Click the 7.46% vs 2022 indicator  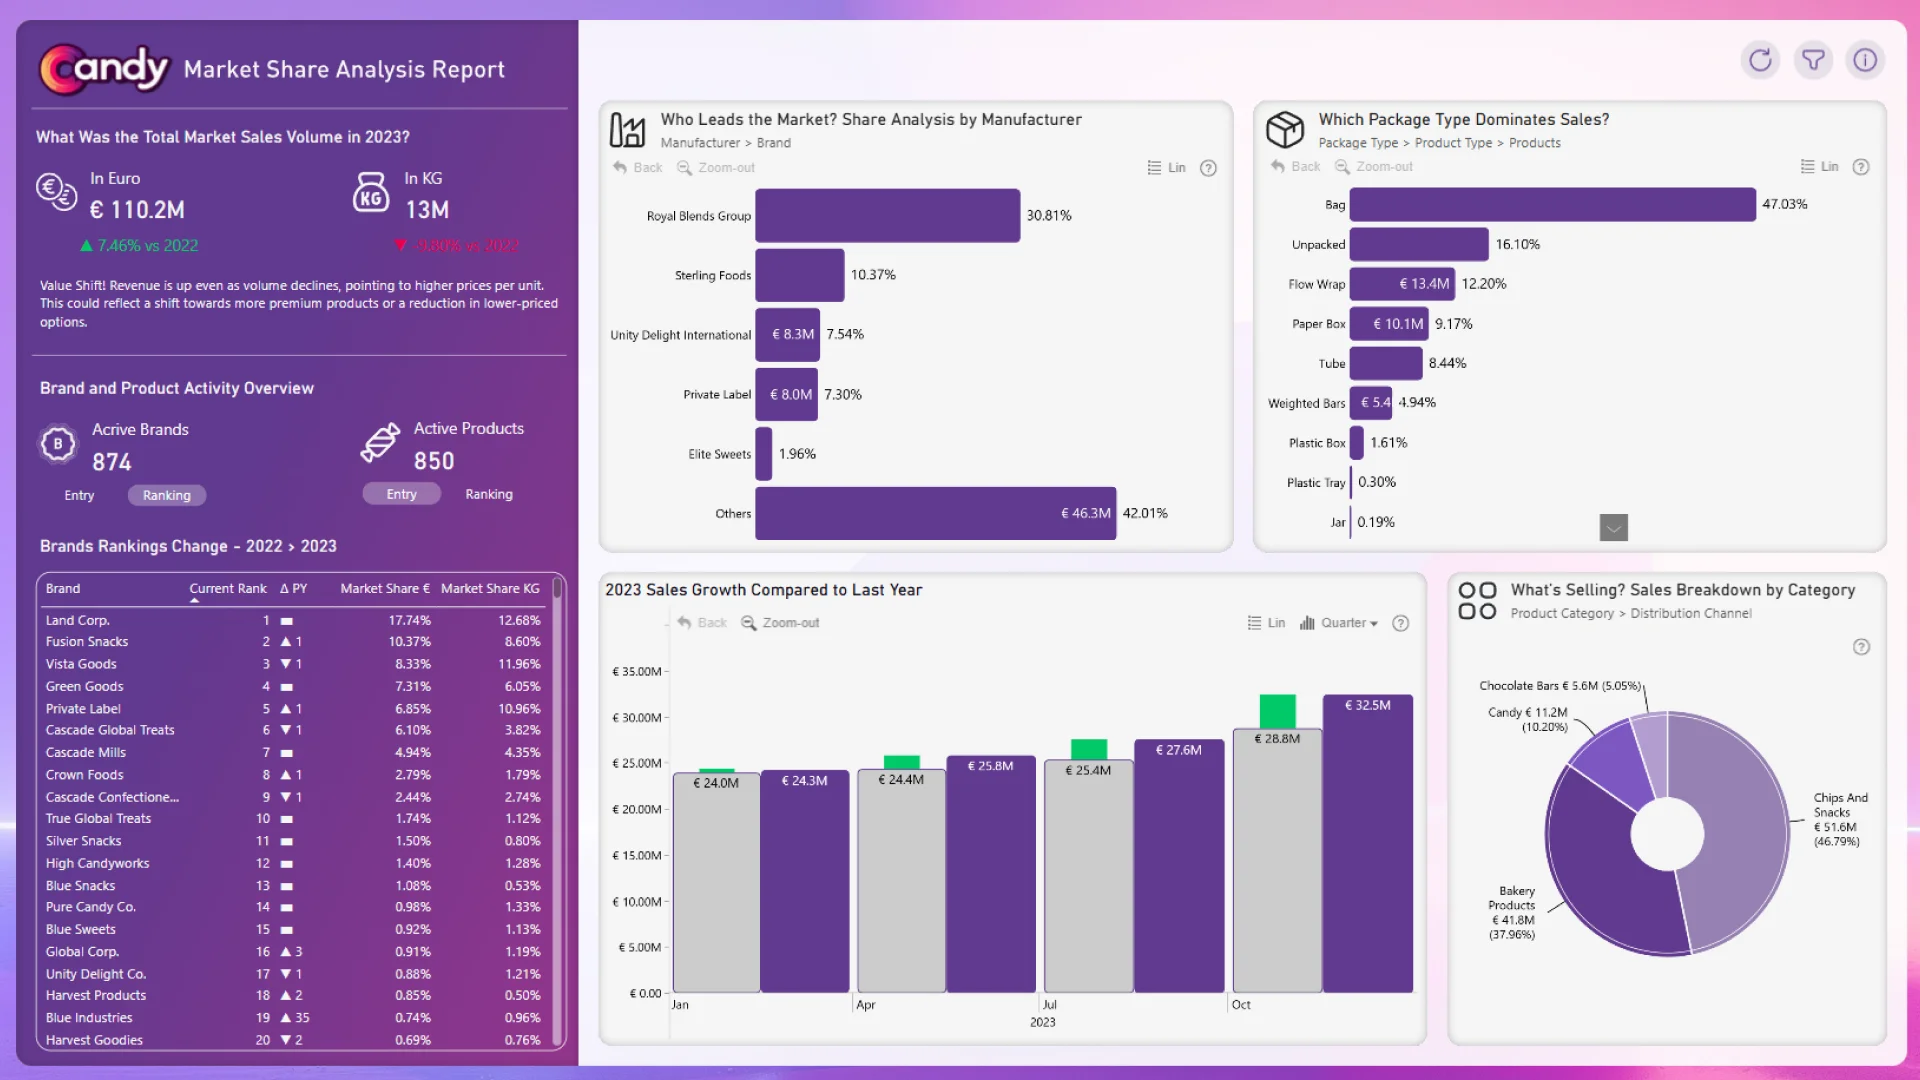pyautogui.click(x=139, y=246)
